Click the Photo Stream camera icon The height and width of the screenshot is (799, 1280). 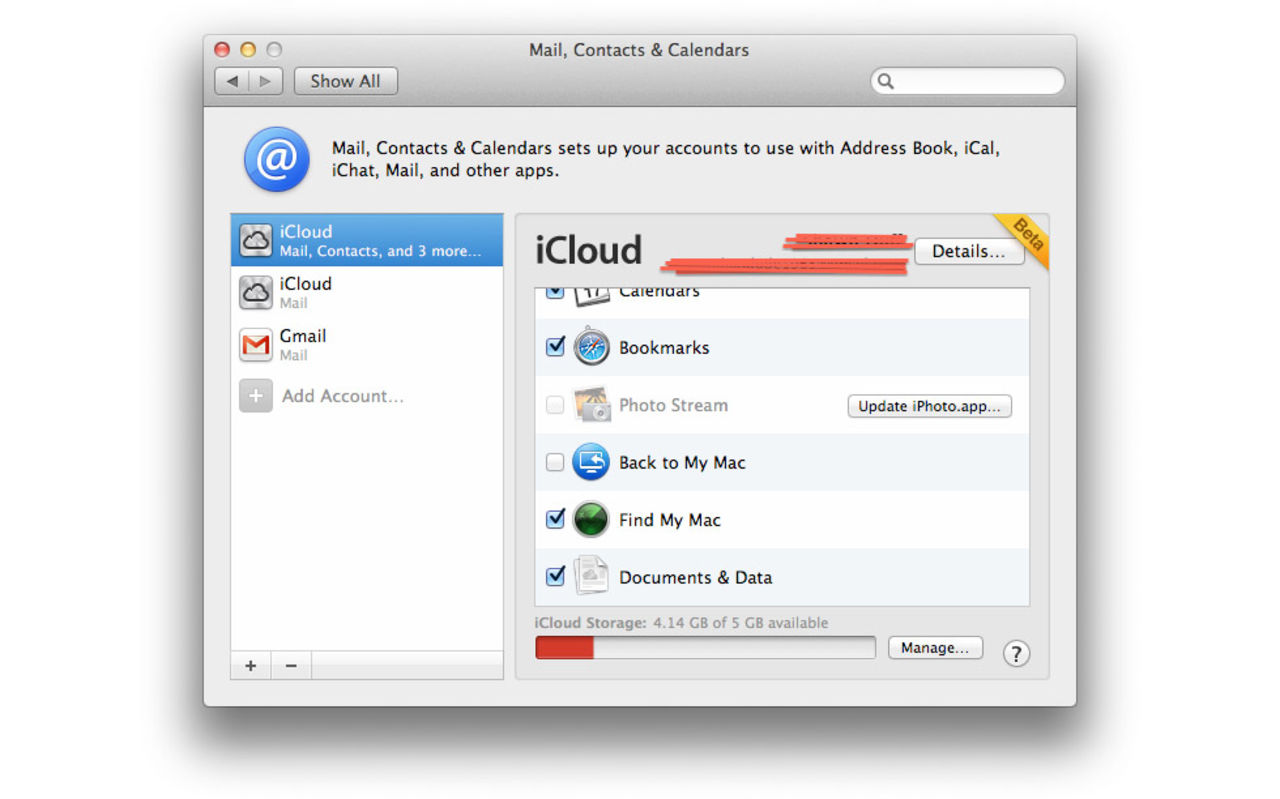[594, 405]
